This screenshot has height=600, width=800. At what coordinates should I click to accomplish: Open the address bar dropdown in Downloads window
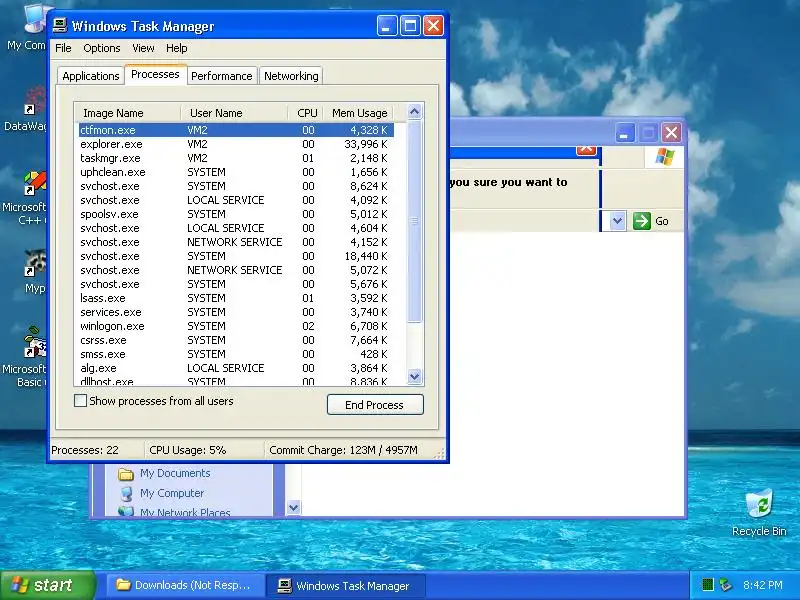[617, 221]
